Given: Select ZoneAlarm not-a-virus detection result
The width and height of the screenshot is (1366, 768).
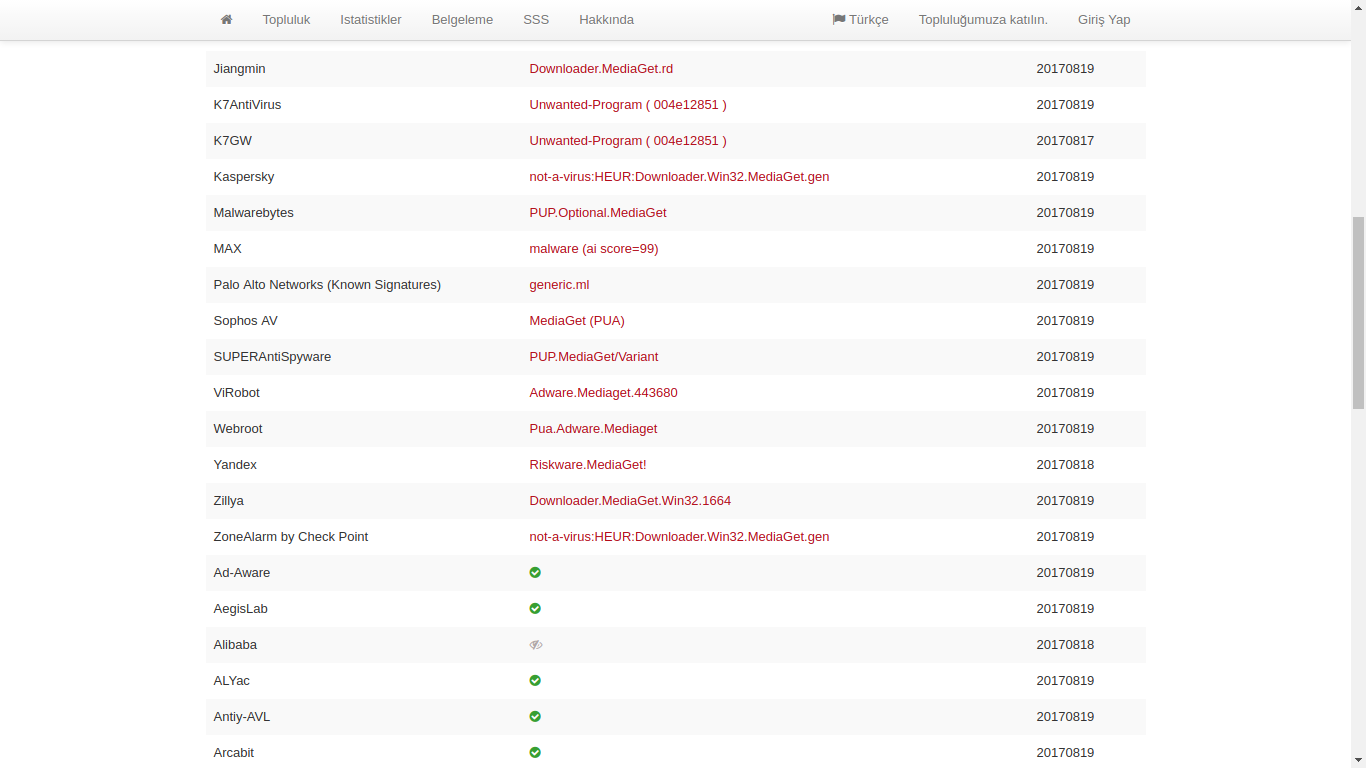Looking at the screenshot, I should click(x=679, y=537).
